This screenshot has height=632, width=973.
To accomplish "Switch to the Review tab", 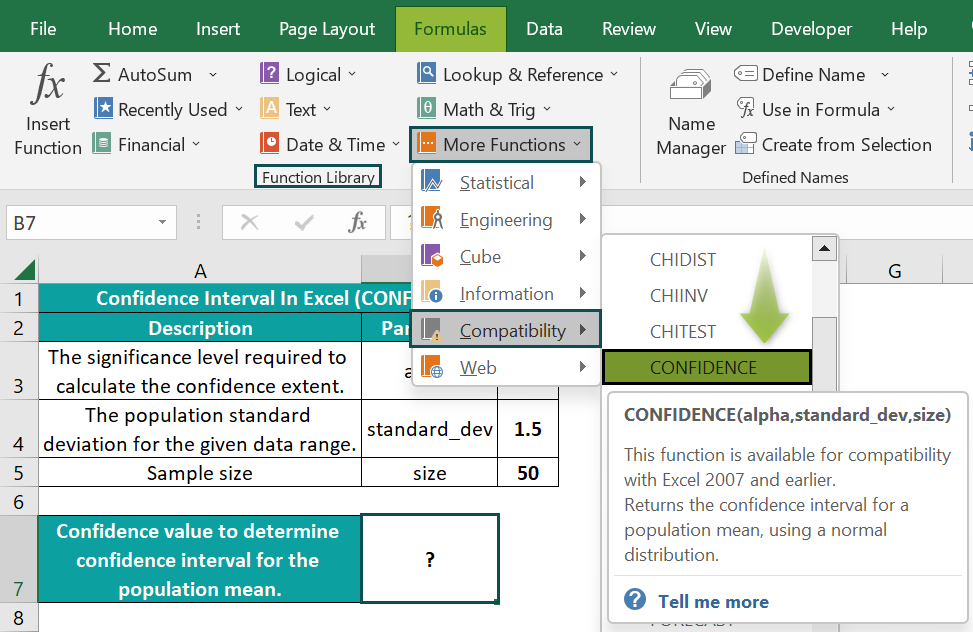I will tap(629, 29).
